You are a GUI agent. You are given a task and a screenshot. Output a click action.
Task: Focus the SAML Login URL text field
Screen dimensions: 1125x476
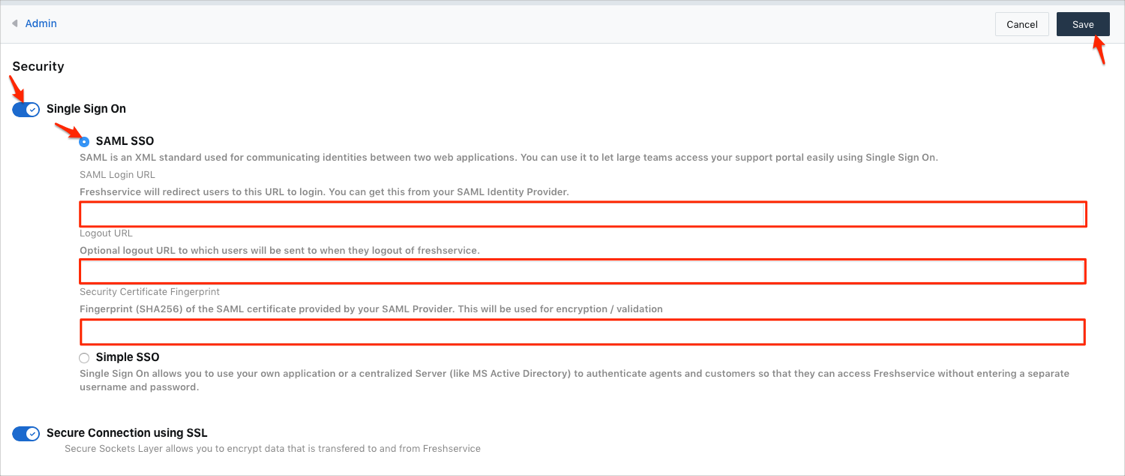pyautogui.click(x=582, y=214)
